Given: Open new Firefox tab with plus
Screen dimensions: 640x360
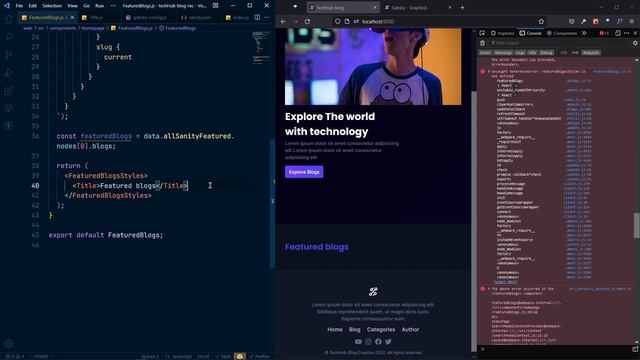Looking at the screenshot, I should click(462, 7).
